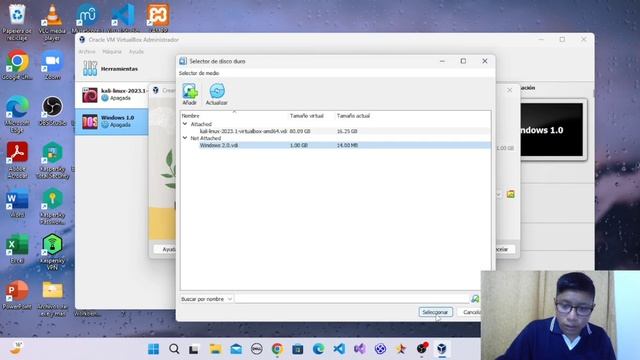Click the folder browse icon in wizard dialog
The image size is (640, 360).
pos(511,194)
